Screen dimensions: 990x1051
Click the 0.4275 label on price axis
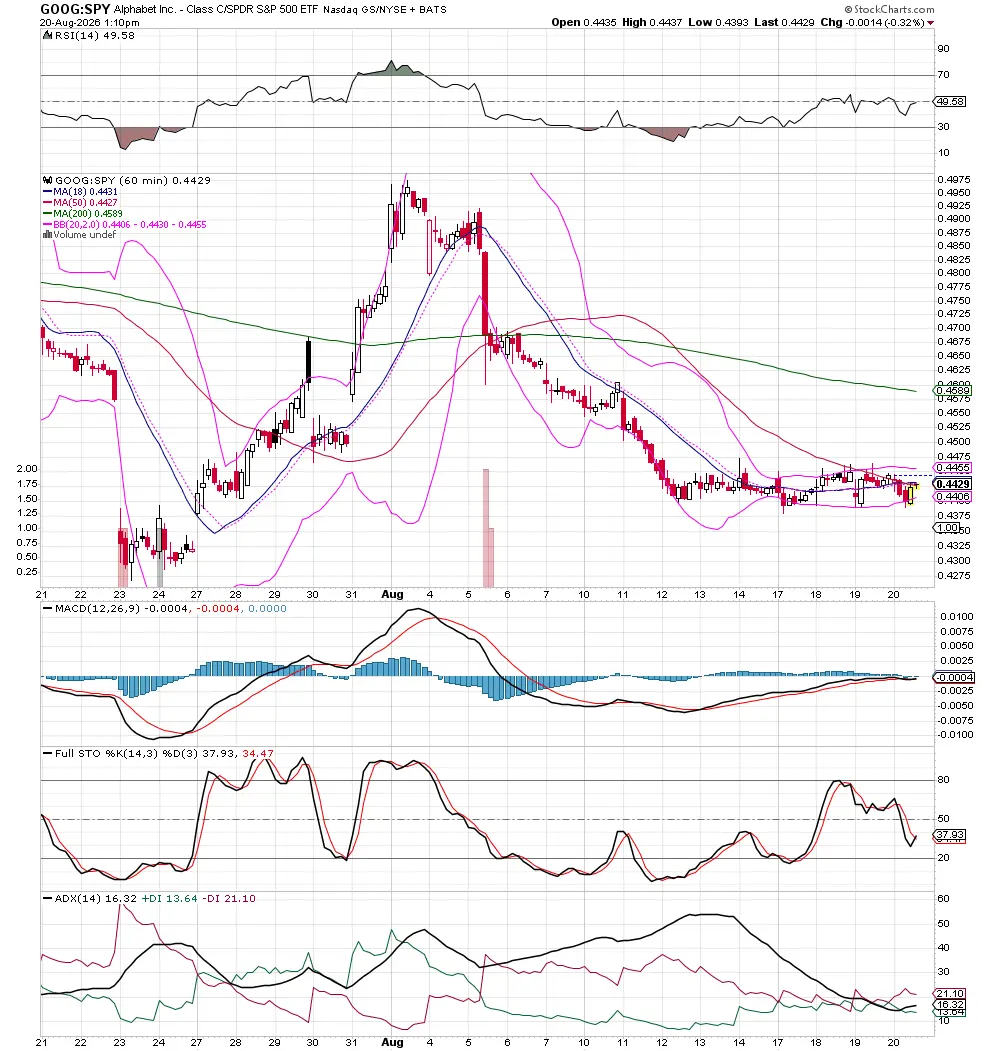click(x=954, y=575)
